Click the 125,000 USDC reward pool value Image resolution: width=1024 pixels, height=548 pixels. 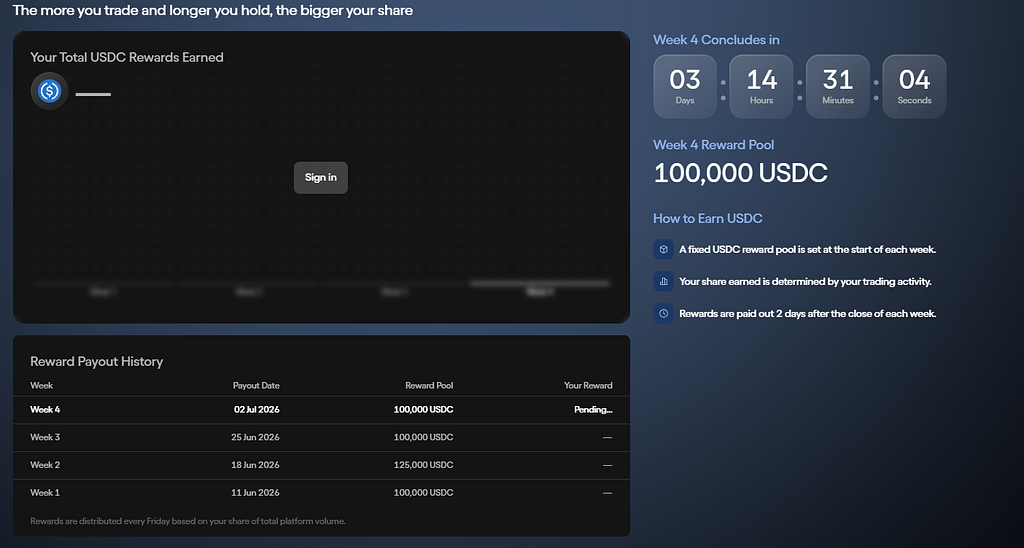coord(423,465)
